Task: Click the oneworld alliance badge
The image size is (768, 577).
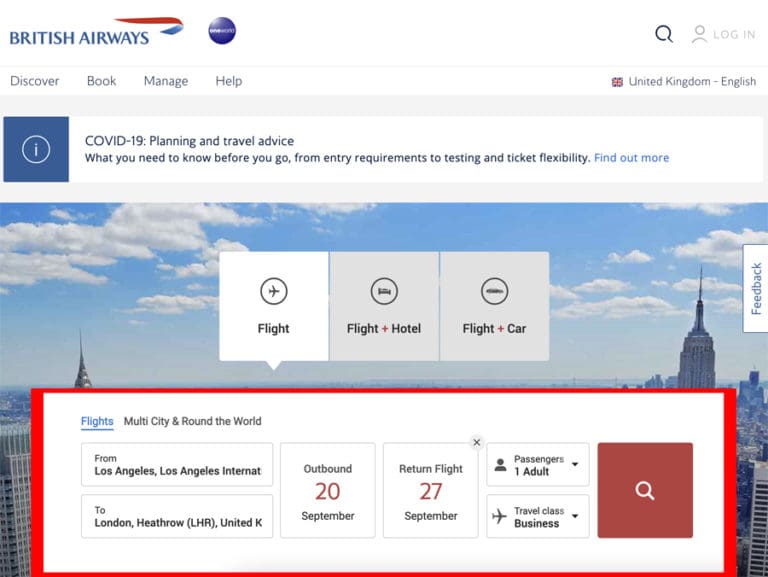Action: 222,31
